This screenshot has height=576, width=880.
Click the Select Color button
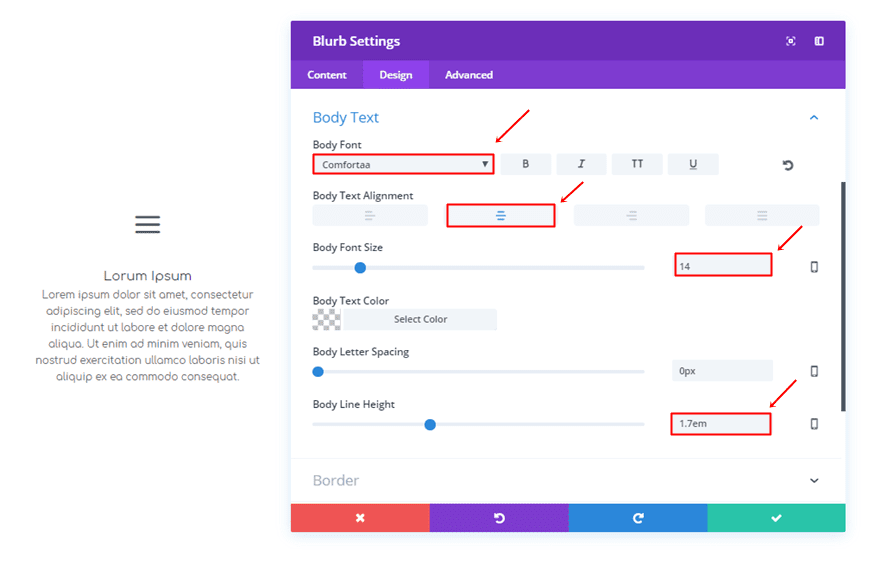(x=420, y=319)
